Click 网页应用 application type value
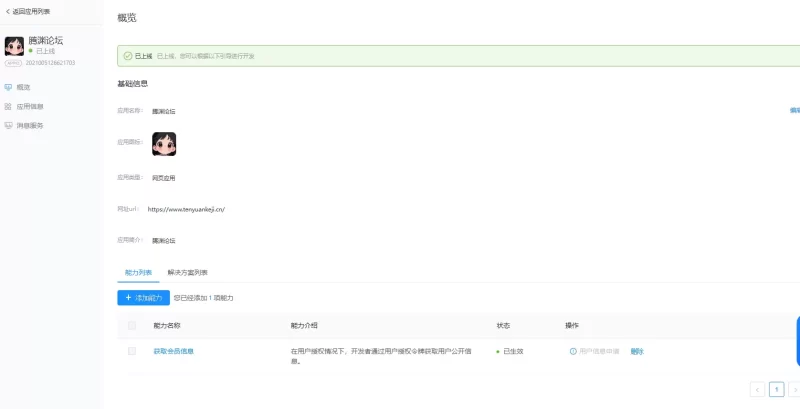This screenshot has width=800, height=409. click(x=163, y=178)
